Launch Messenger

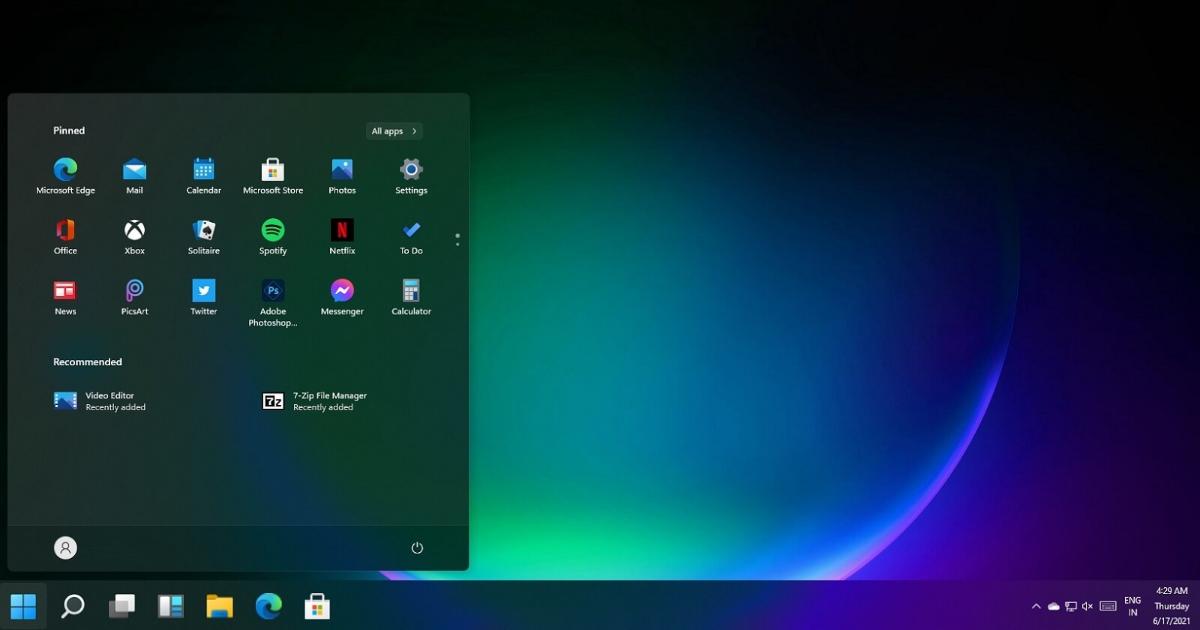(342, 290)
